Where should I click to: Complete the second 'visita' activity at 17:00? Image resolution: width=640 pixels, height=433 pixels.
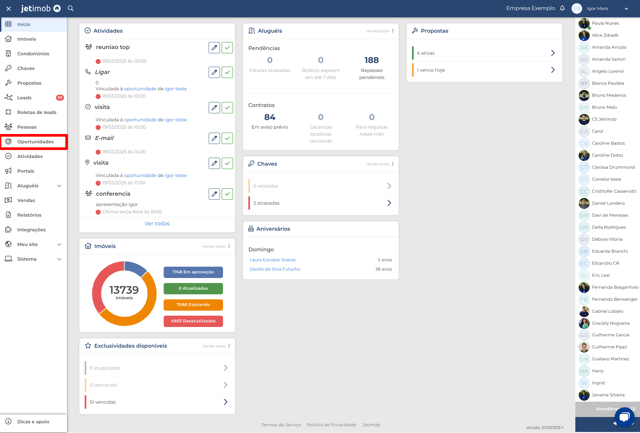pos(227,163)
